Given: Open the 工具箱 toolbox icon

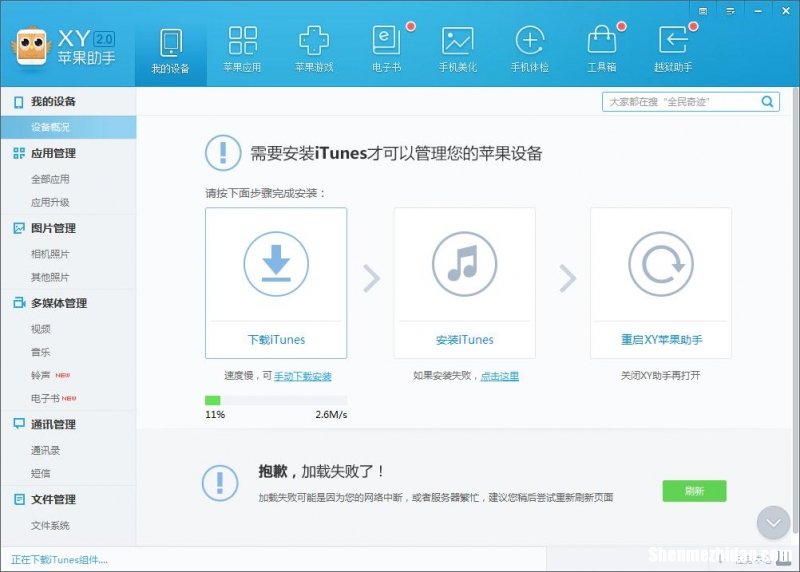Looking at the screenshot, I should pyautogui.click(x=602, y=41).
